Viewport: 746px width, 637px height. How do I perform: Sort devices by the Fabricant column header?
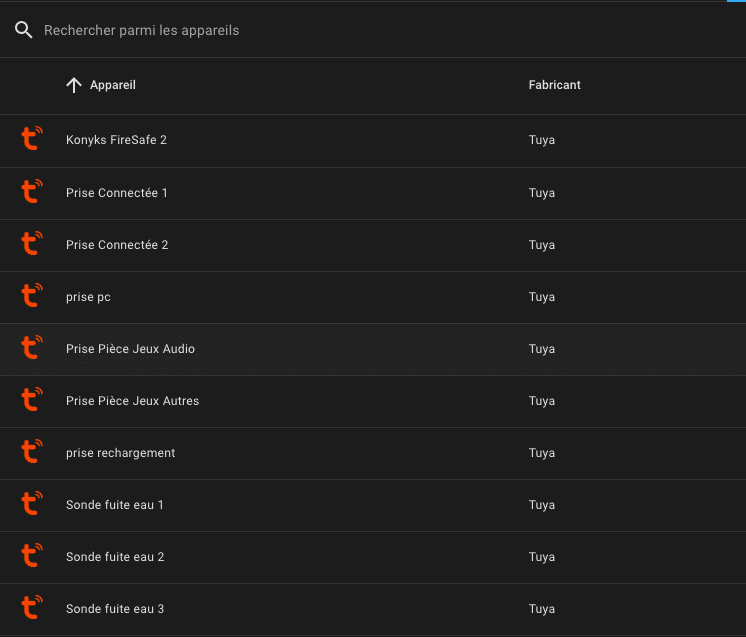click(x=554, y=85)
